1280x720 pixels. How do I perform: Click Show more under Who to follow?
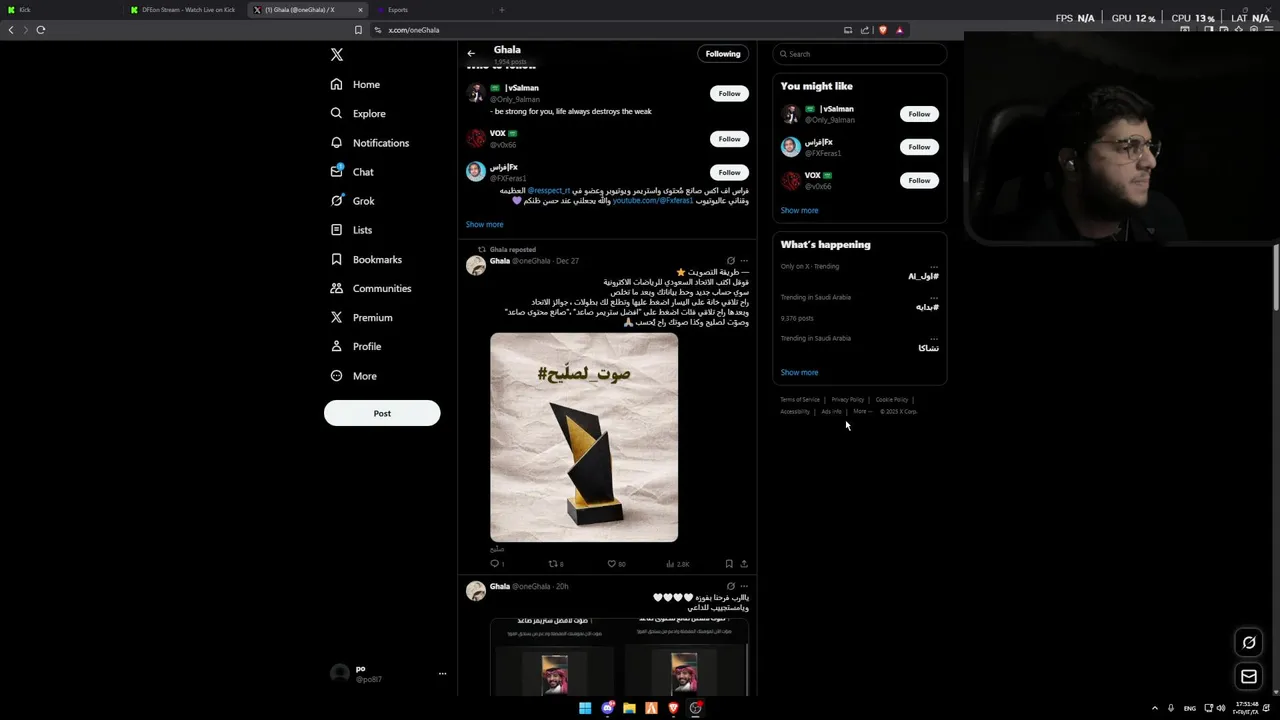484,224
